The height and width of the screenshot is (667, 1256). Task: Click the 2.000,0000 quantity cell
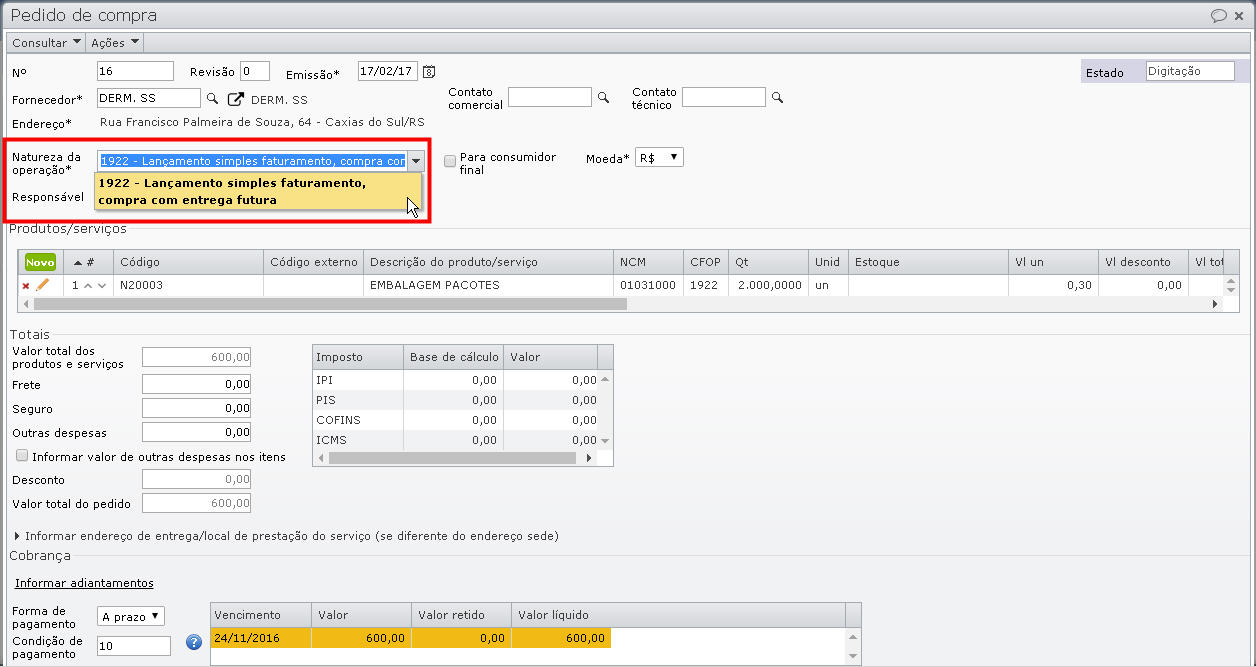768,285
